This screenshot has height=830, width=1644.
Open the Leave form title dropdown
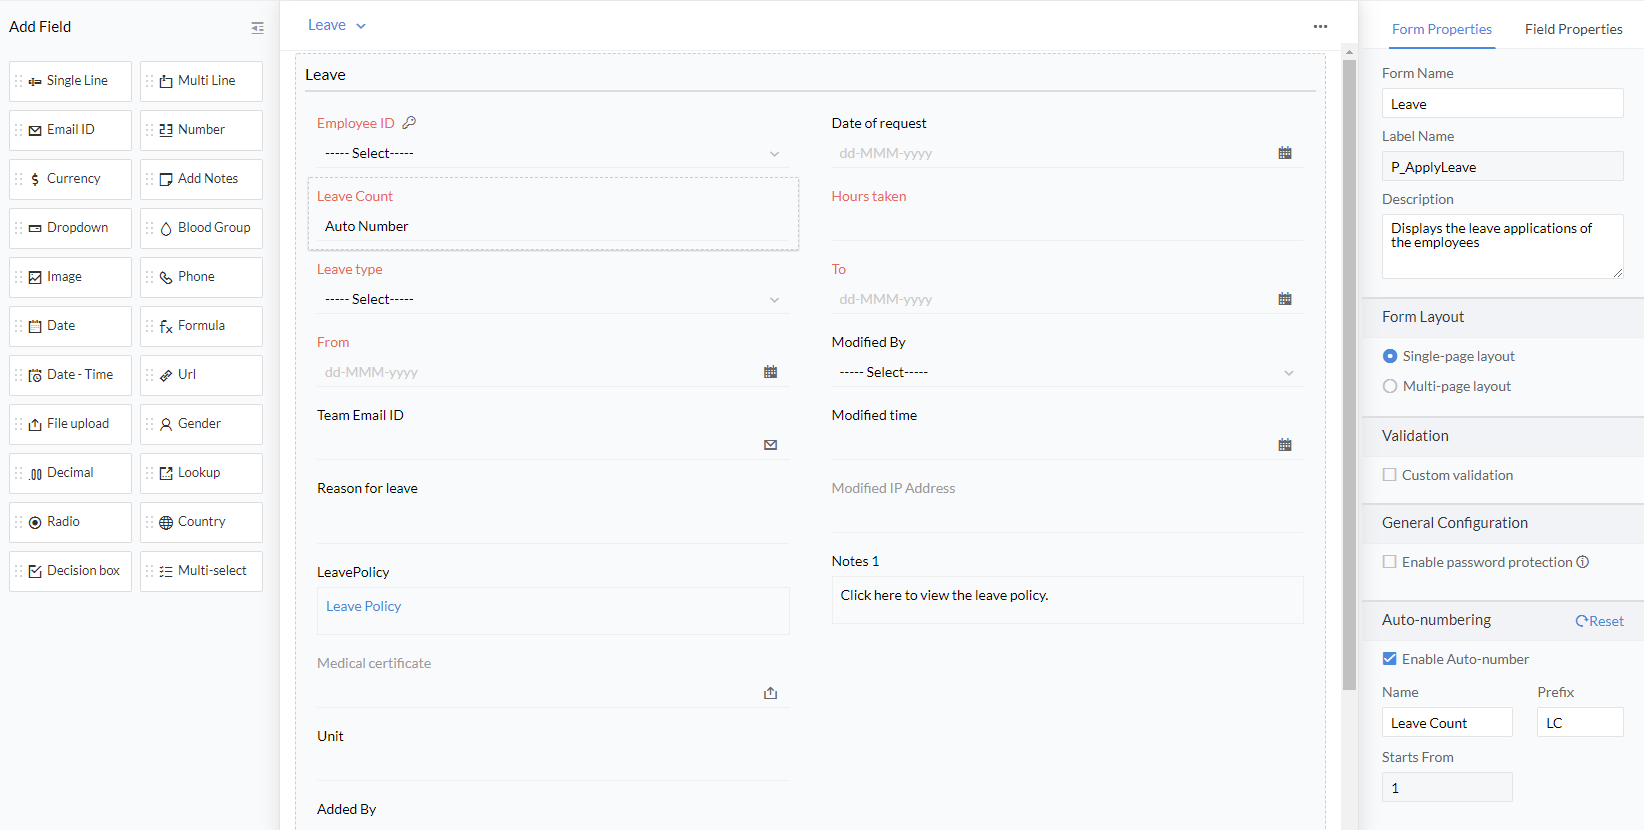pyautogui.click(x=337, y=26)
